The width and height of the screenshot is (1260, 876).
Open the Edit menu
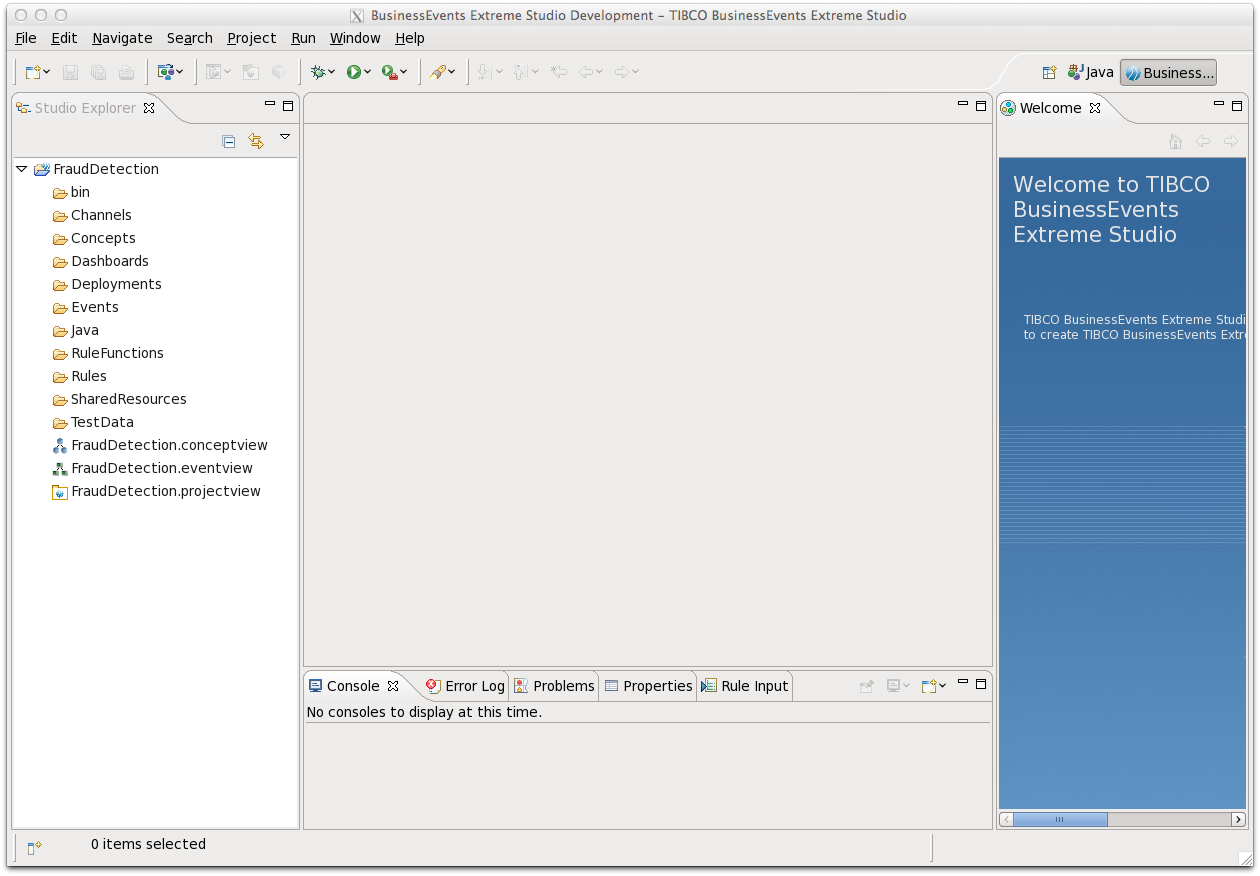click(64, 38)
